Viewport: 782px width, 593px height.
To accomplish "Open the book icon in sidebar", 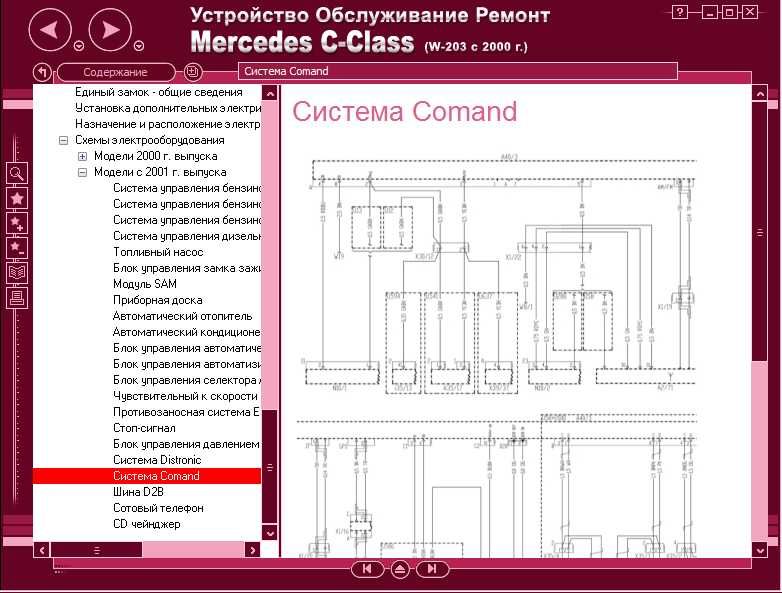I will (16, 273).
